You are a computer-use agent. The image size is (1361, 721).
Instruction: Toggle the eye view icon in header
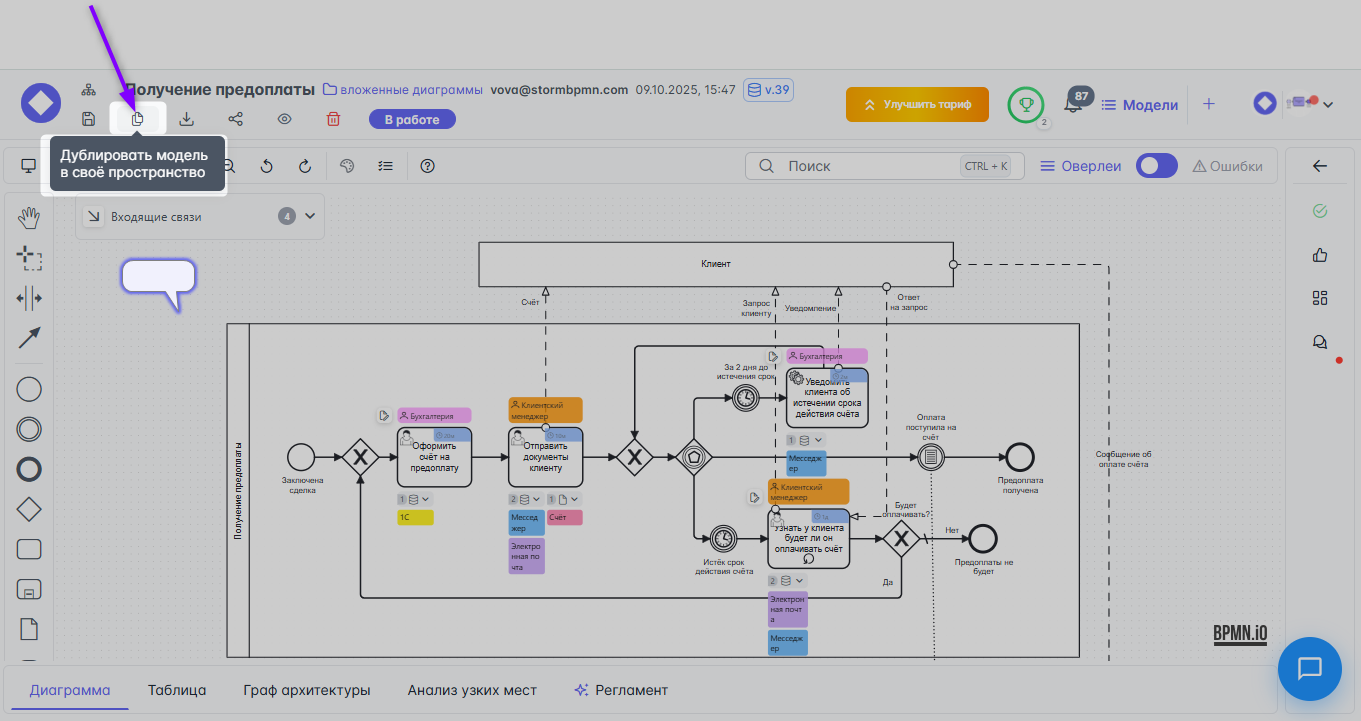[285, 119]
